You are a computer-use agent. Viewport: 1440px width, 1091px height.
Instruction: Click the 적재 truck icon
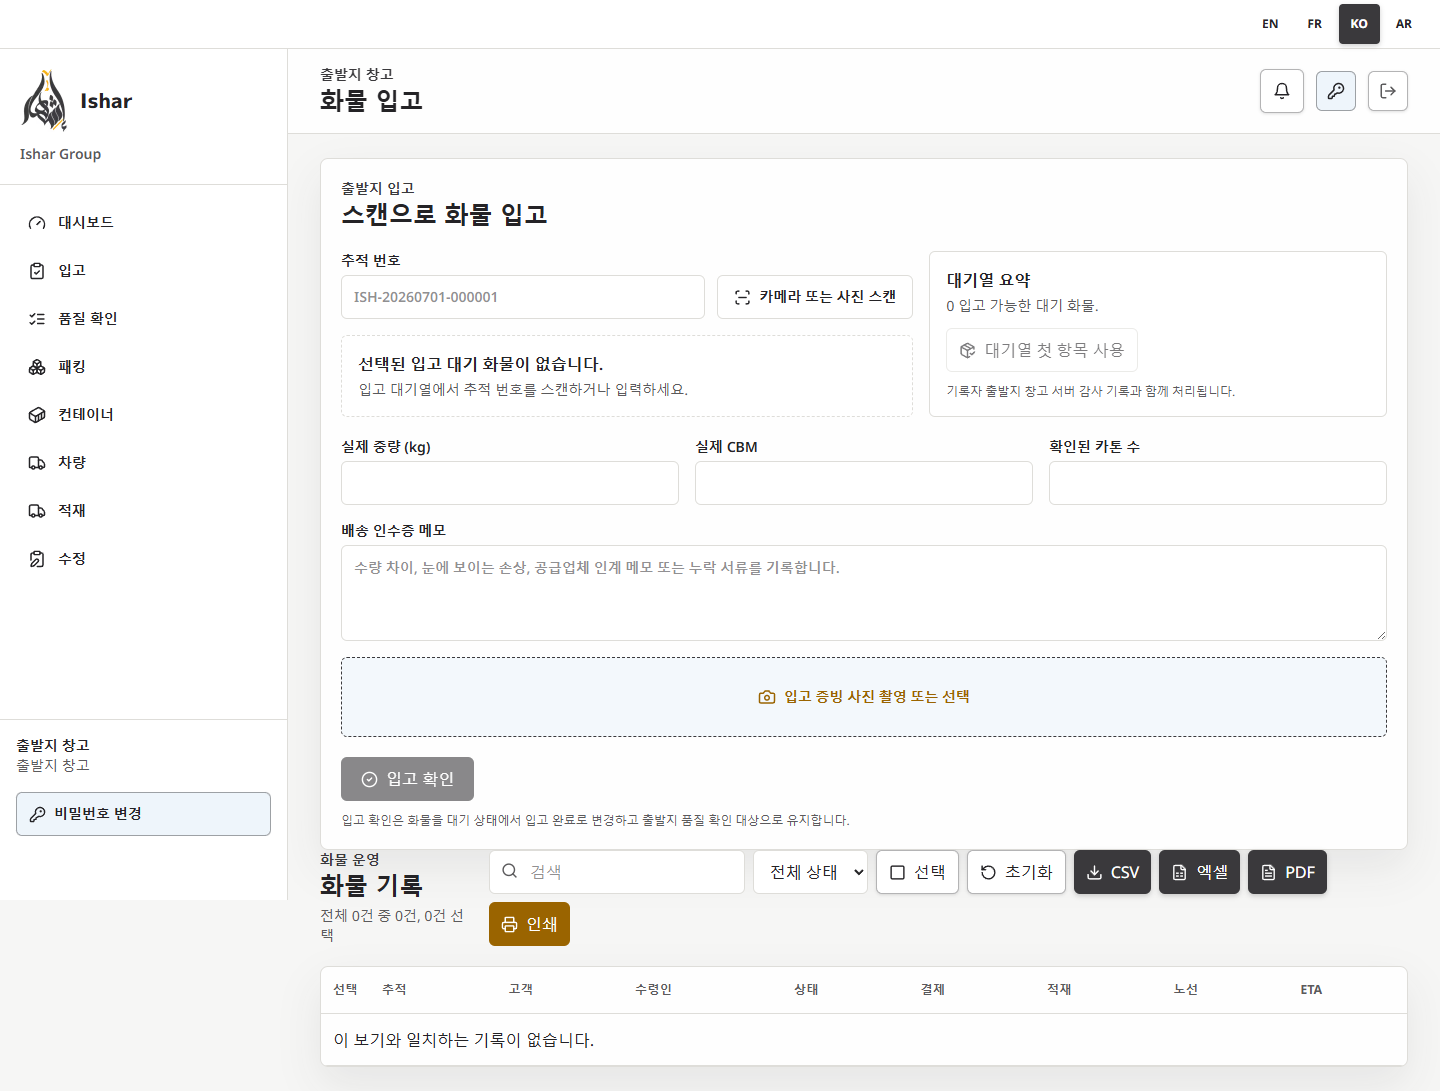click(37, 511)
